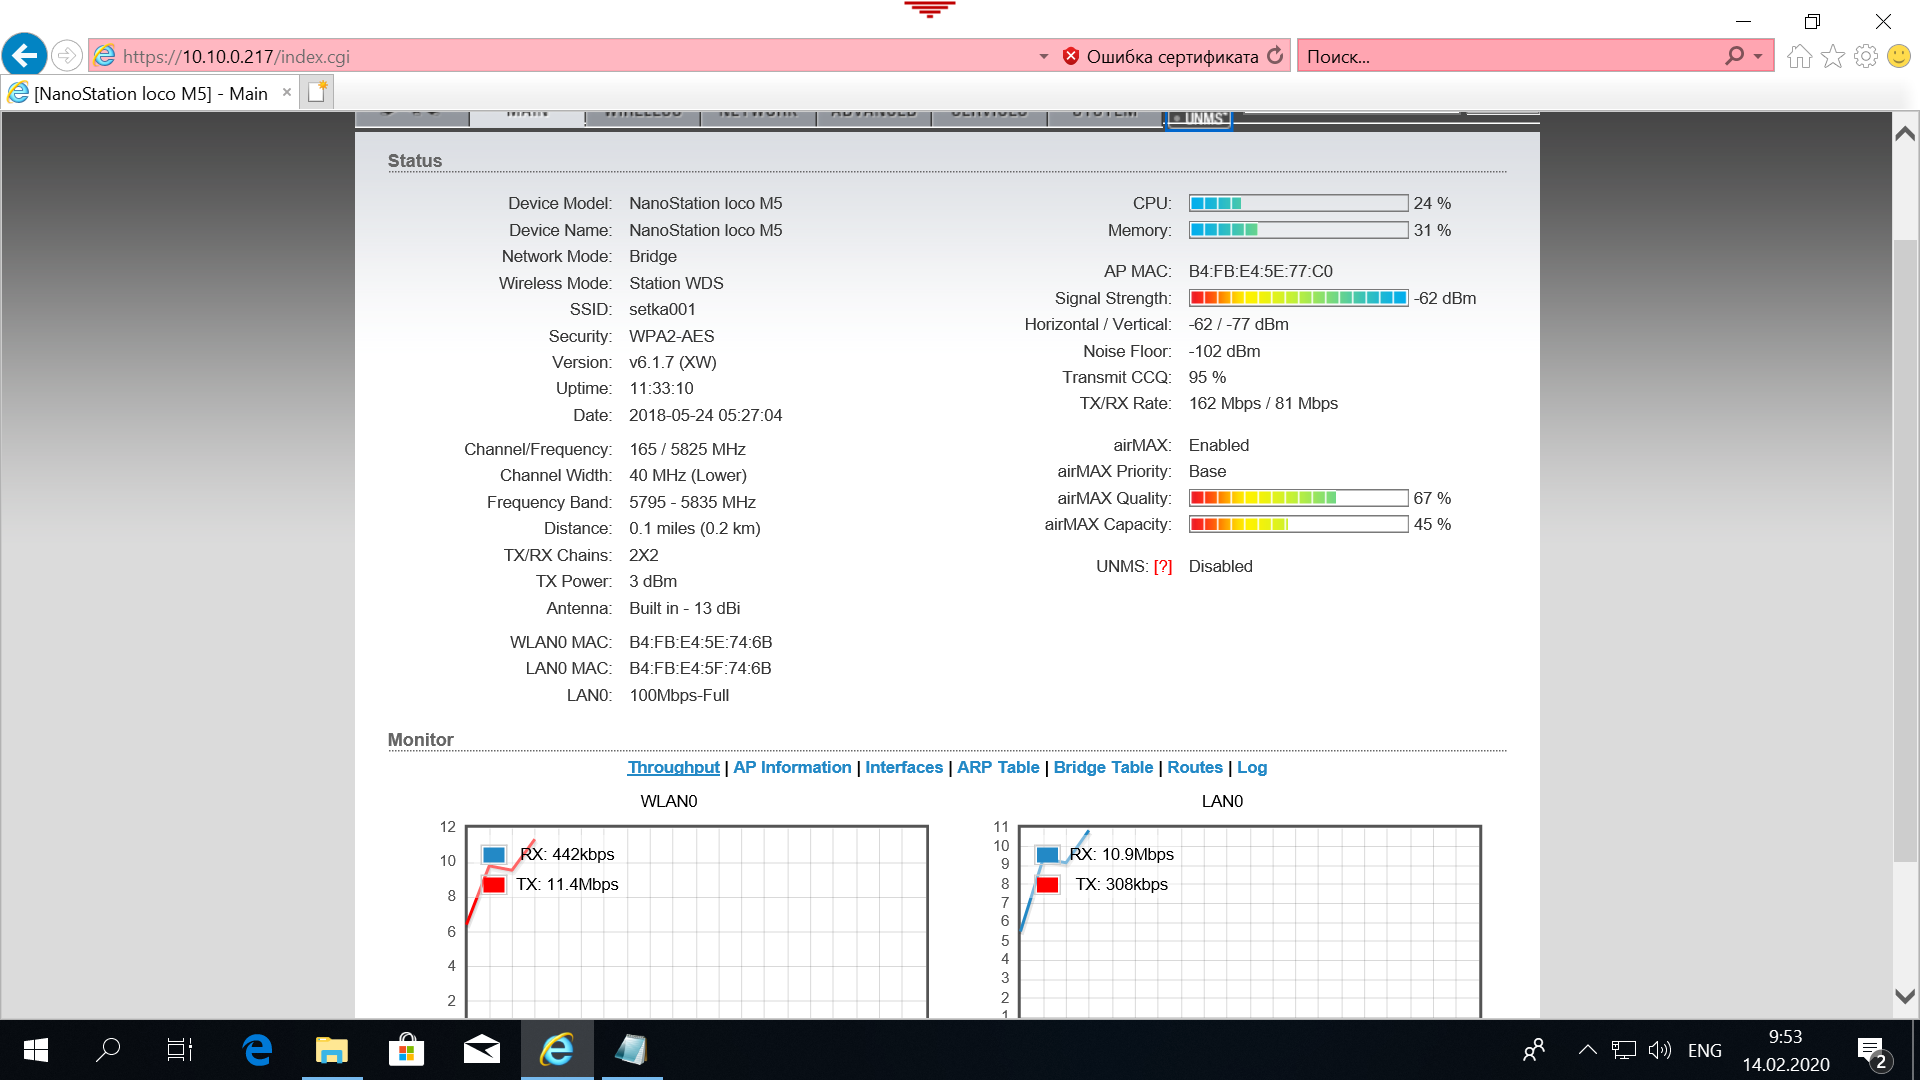Open the browser Home icon
Screen dimensions: 1920x1080
click(1799, 56)
